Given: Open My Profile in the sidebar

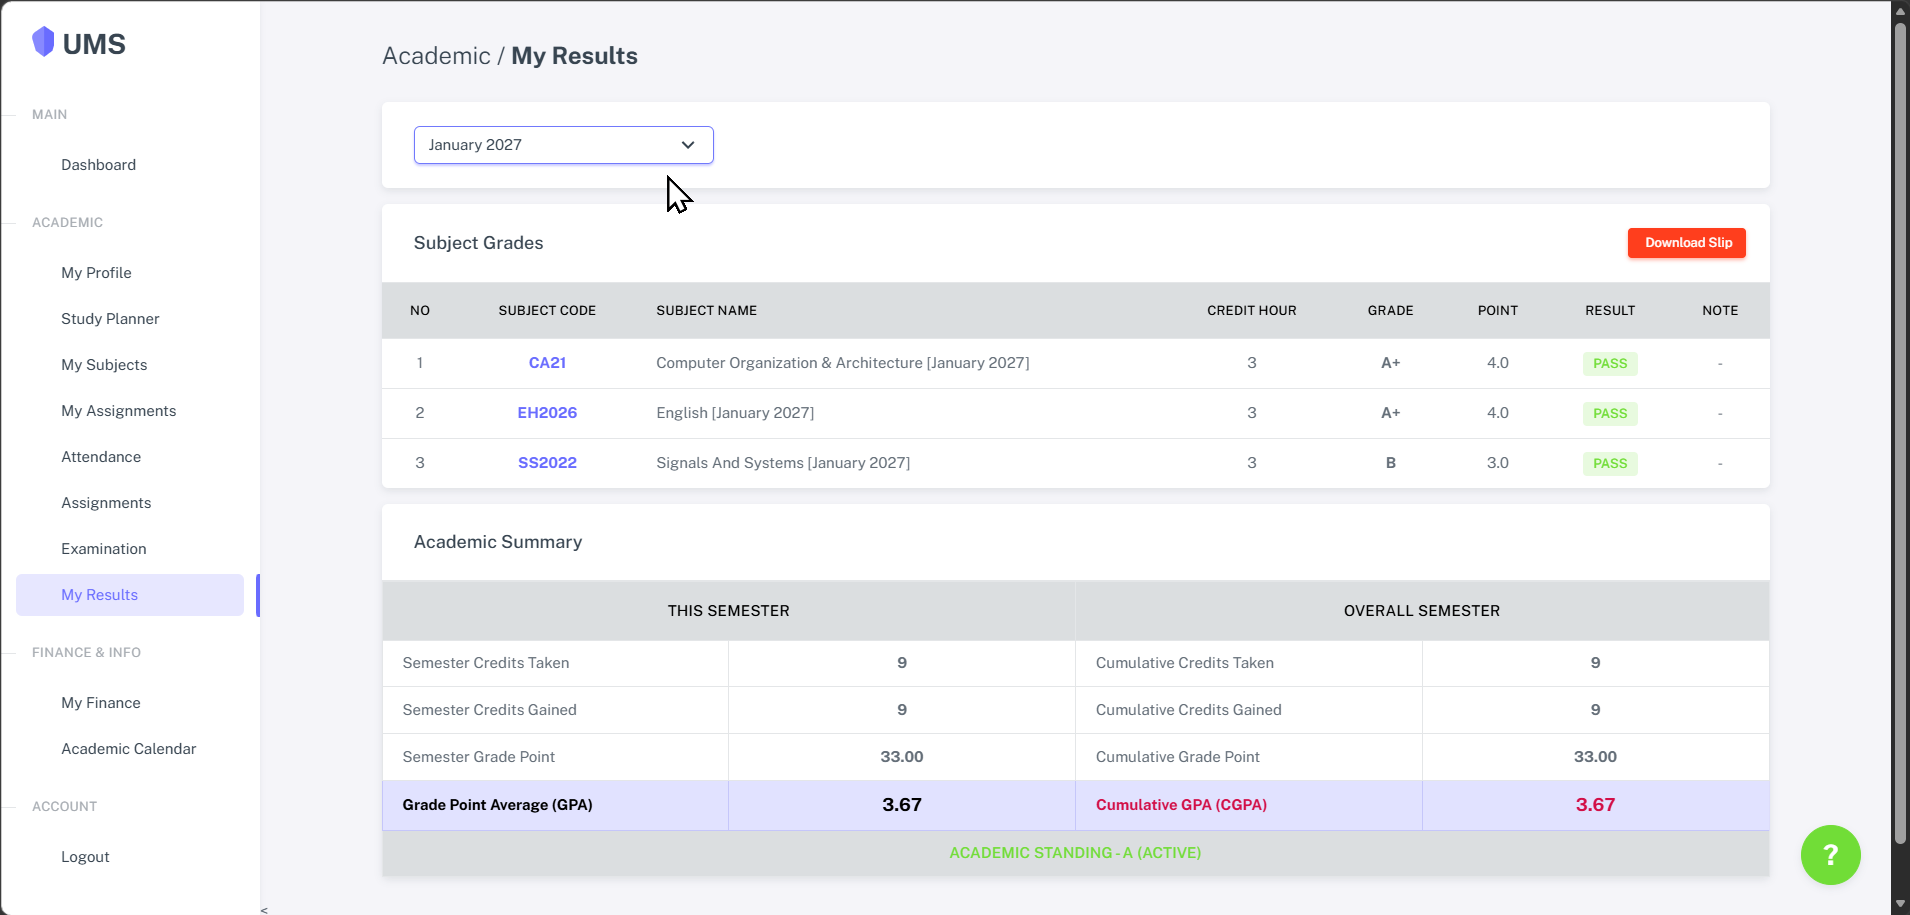Looking at the screenshot, I should click(96, 273).
